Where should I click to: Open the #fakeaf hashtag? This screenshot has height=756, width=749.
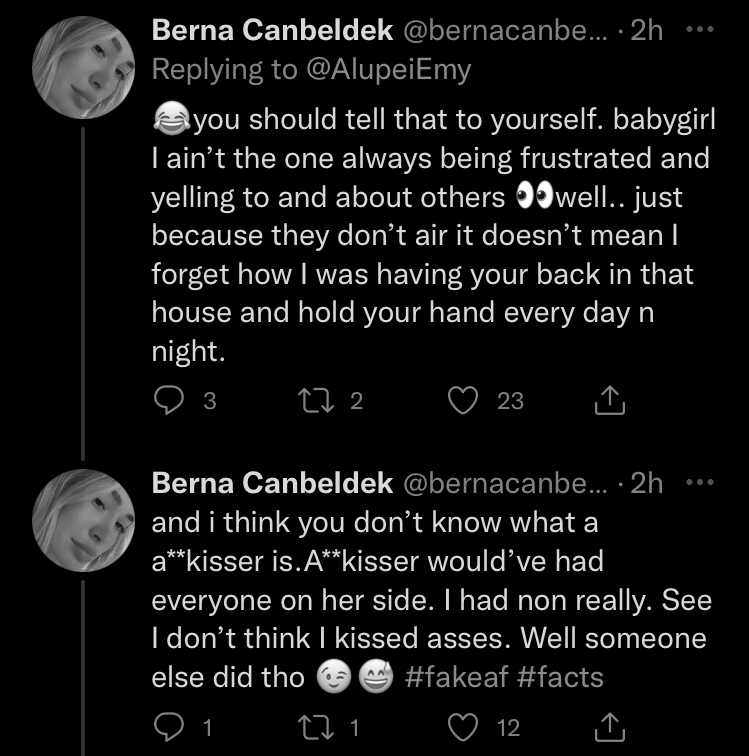[456, 677]
